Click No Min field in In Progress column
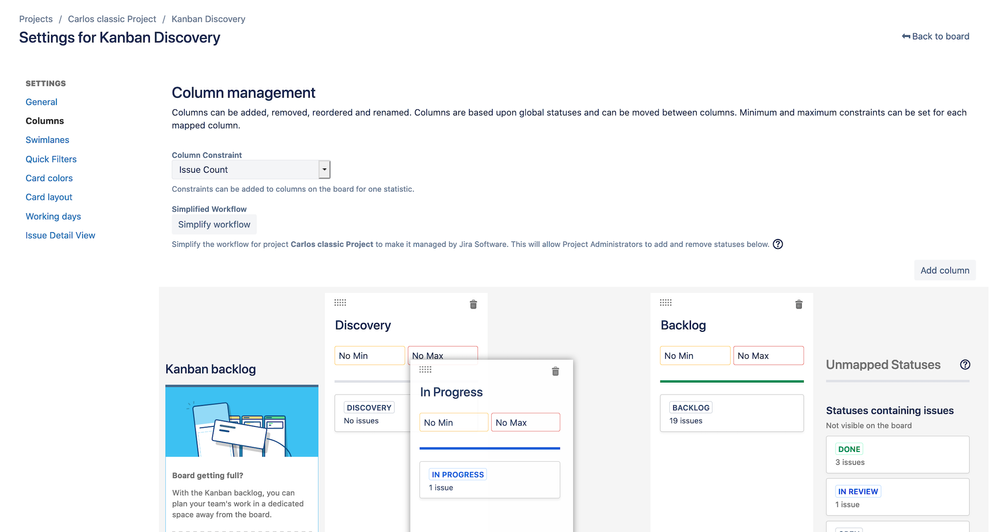Image resolution: width=999 pixels, height=532 pixels. point(454,422)
